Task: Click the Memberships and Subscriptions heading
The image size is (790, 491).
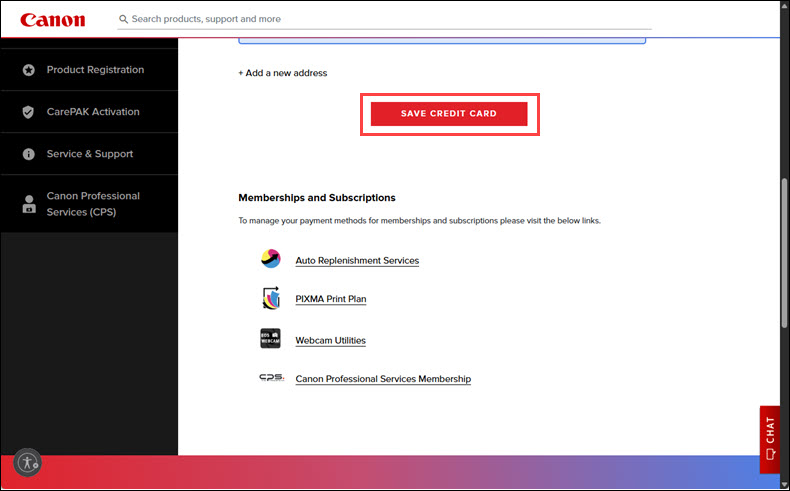Action: [x=317, y=198]
